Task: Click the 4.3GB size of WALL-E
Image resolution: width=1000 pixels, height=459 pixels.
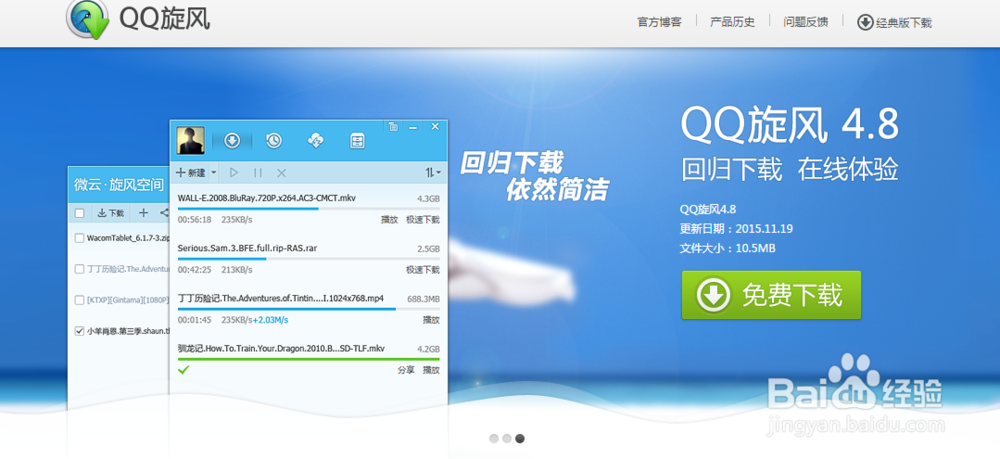Action: [x=428, y=199]
